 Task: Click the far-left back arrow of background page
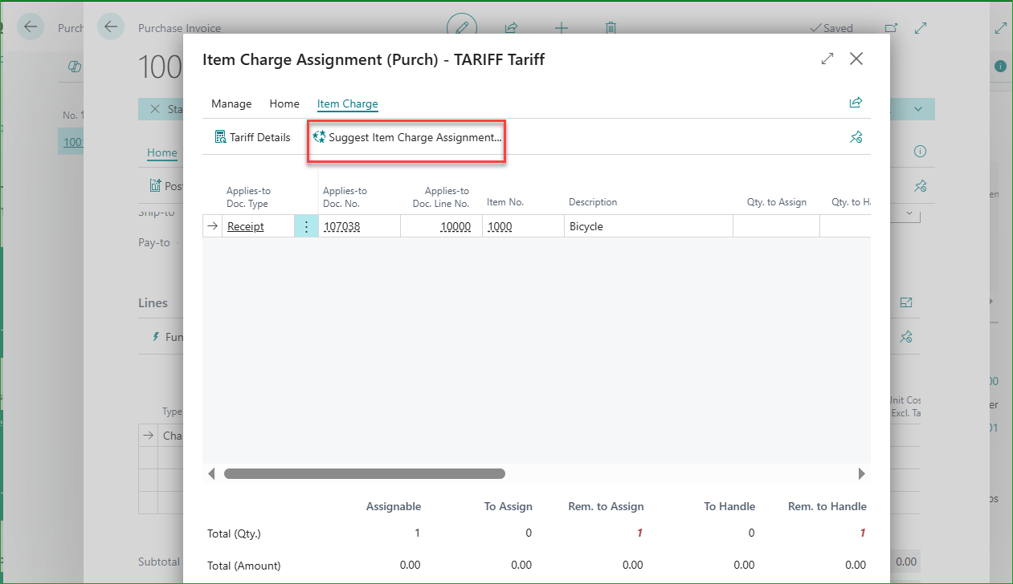(30, 27)
